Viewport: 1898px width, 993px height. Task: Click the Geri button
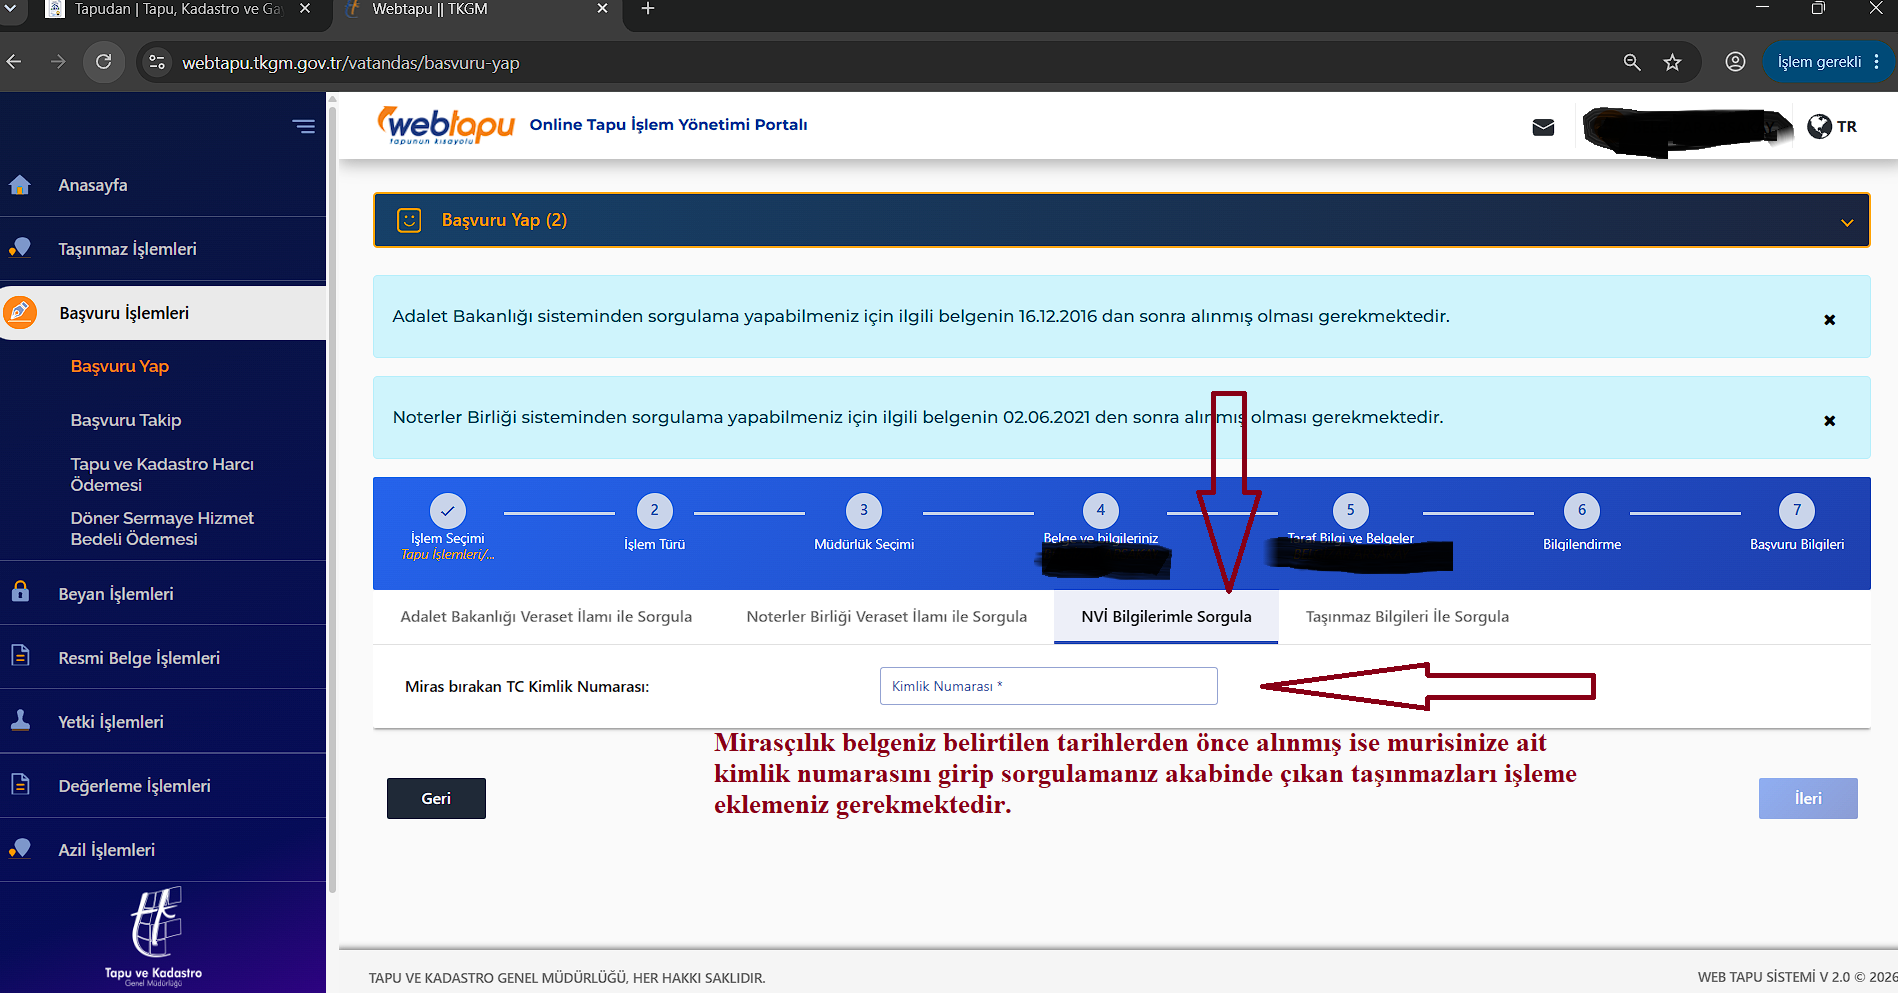436,798
